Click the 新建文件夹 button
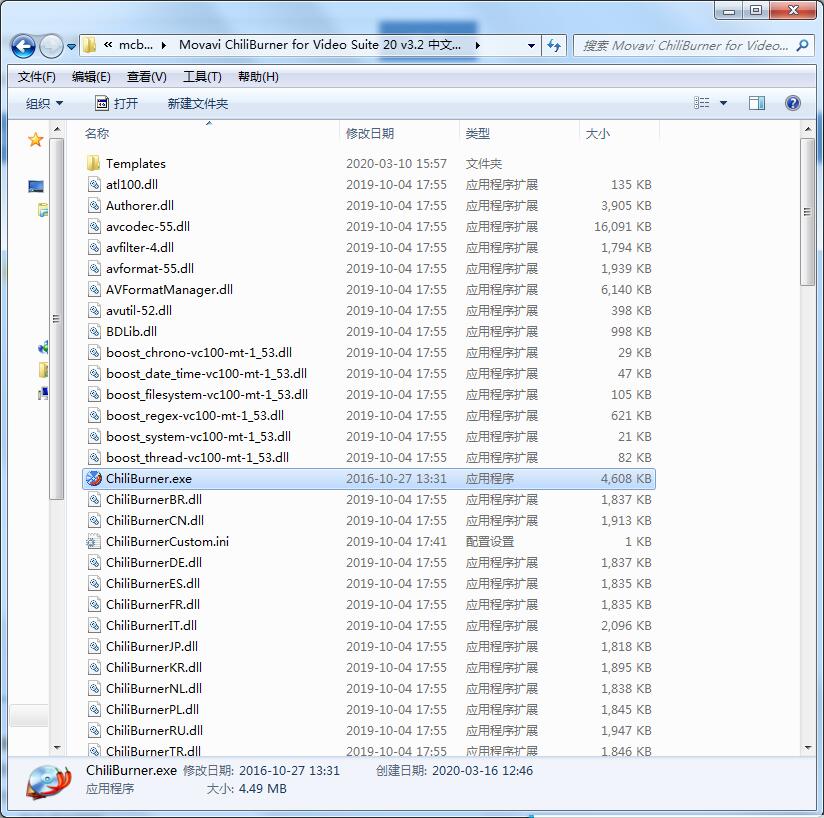Viewport: 824px width, 818px height. pyautogui.click(x=198, y=104)
